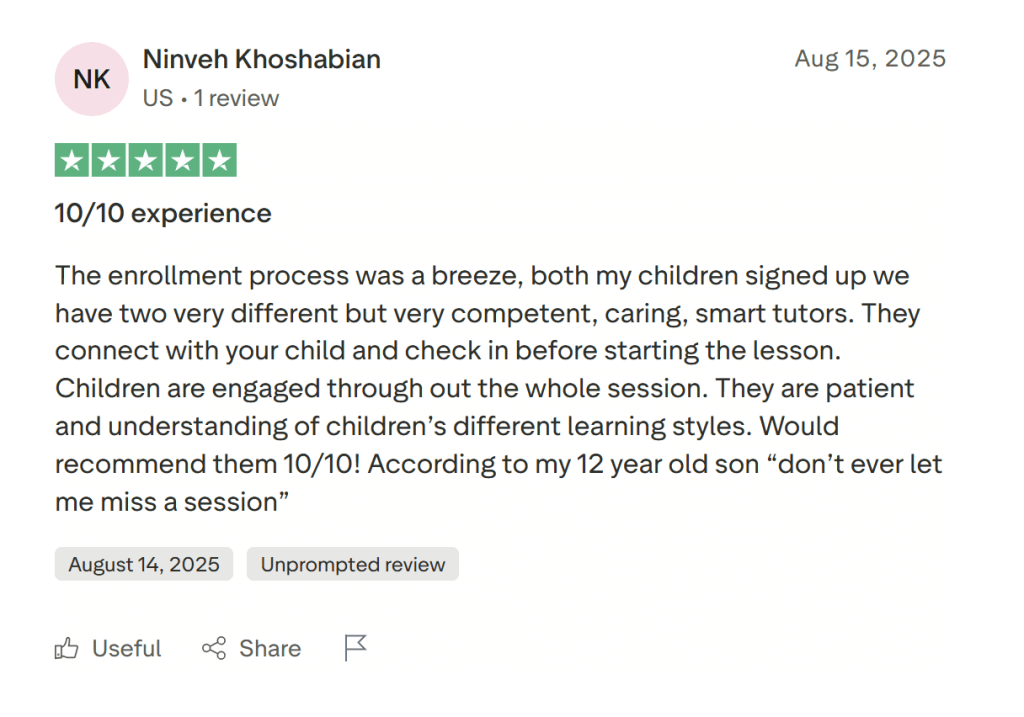Image resolution: width=1024 pixels, height=717 pixels.
Task: Select the second green rating star
Action: pos(108,159)
